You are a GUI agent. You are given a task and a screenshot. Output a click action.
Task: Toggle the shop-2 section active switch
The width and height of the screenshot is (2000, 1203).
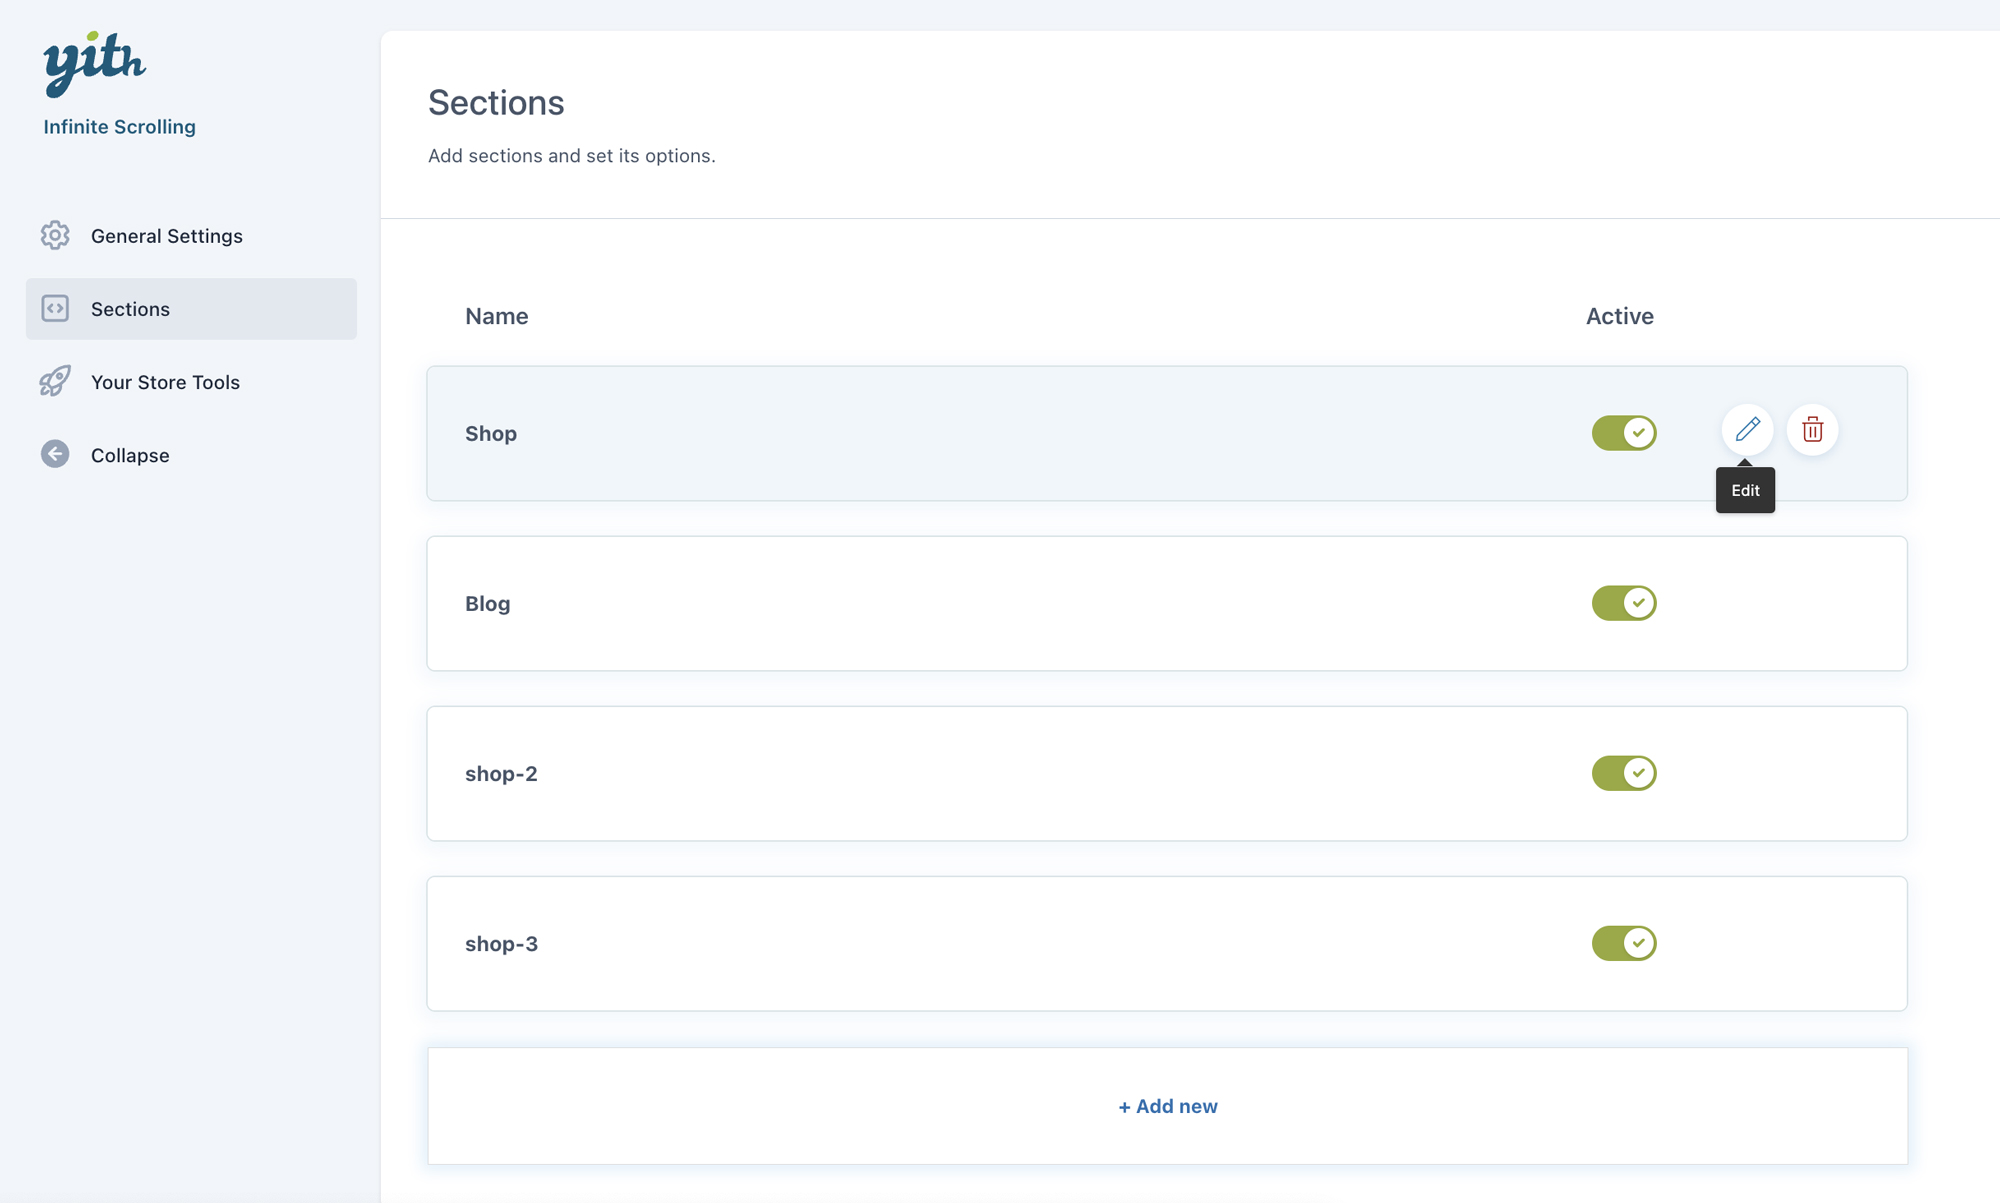point(1624,773)
